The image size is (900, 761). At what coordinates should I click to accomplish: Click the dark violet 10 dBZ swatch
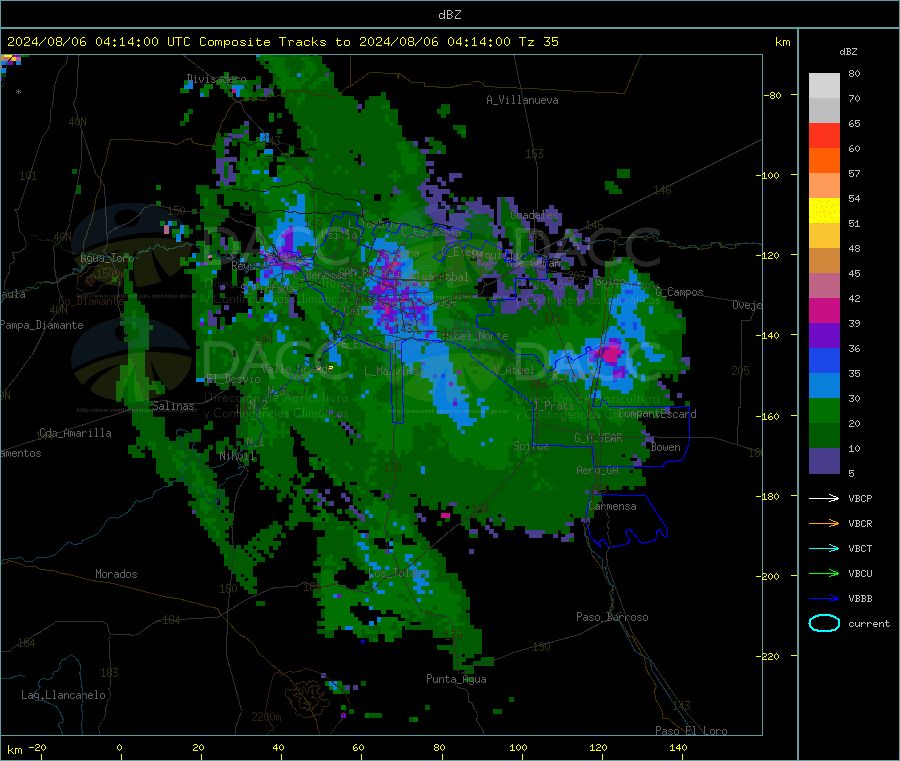click(x=824, y=460)
